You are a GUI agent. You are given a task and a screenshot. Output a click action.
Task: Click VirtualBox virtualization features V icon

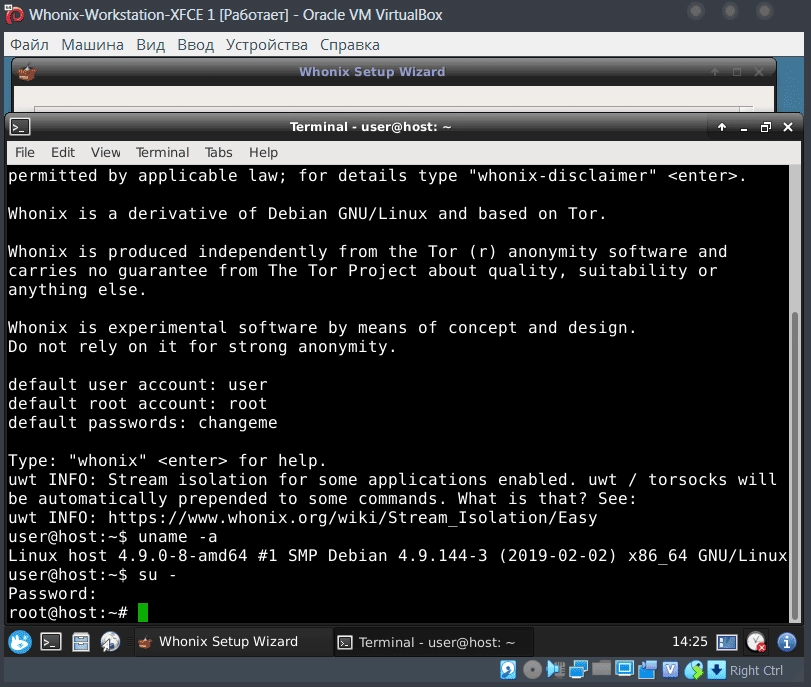click(x=670, y=670)
